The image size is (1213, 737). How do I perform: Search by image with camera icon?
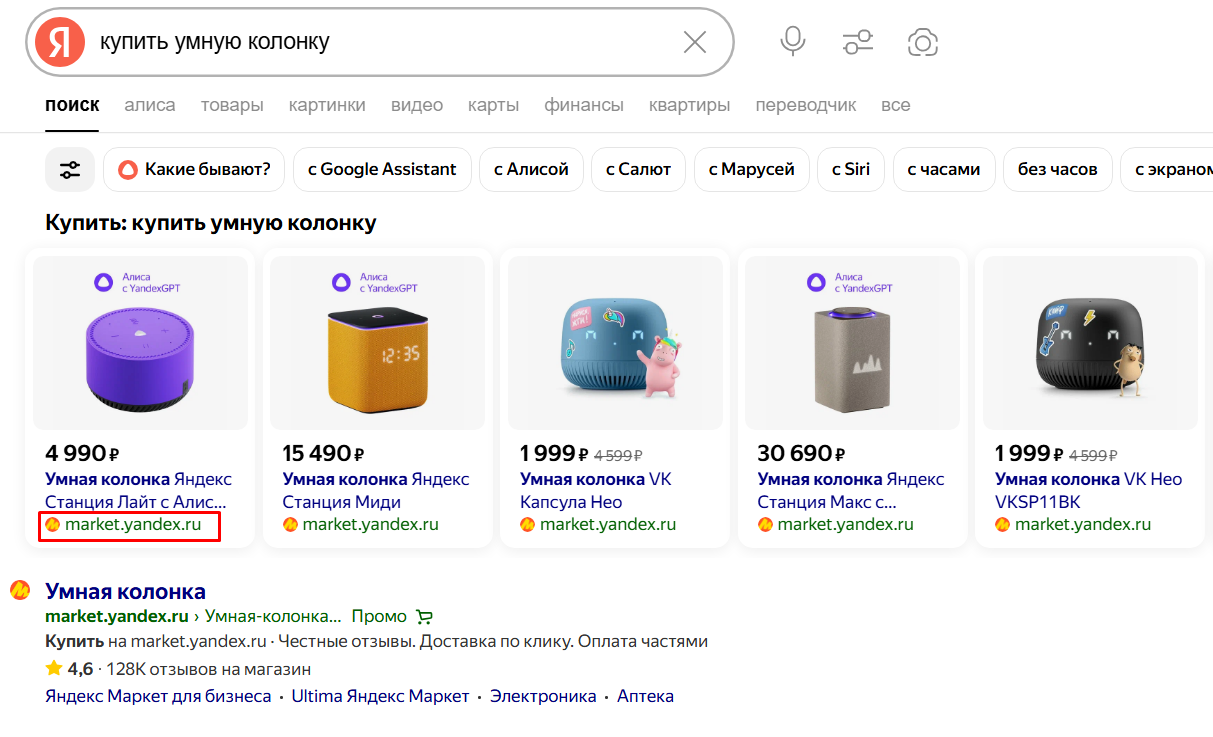(922, 42)
